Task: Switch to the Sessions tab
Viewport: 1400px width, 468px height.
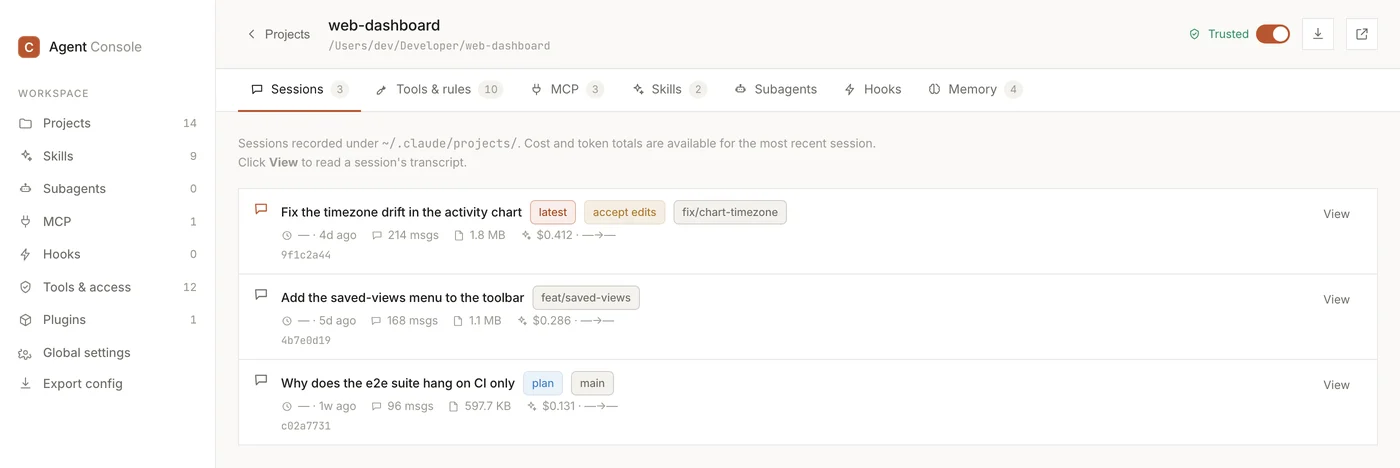Action: [x=299, y=89]
